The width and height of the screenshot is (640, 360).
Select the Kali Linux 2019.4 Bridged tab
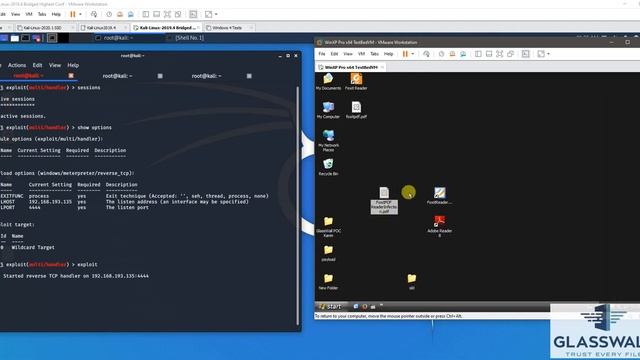[x=167, y=28]
